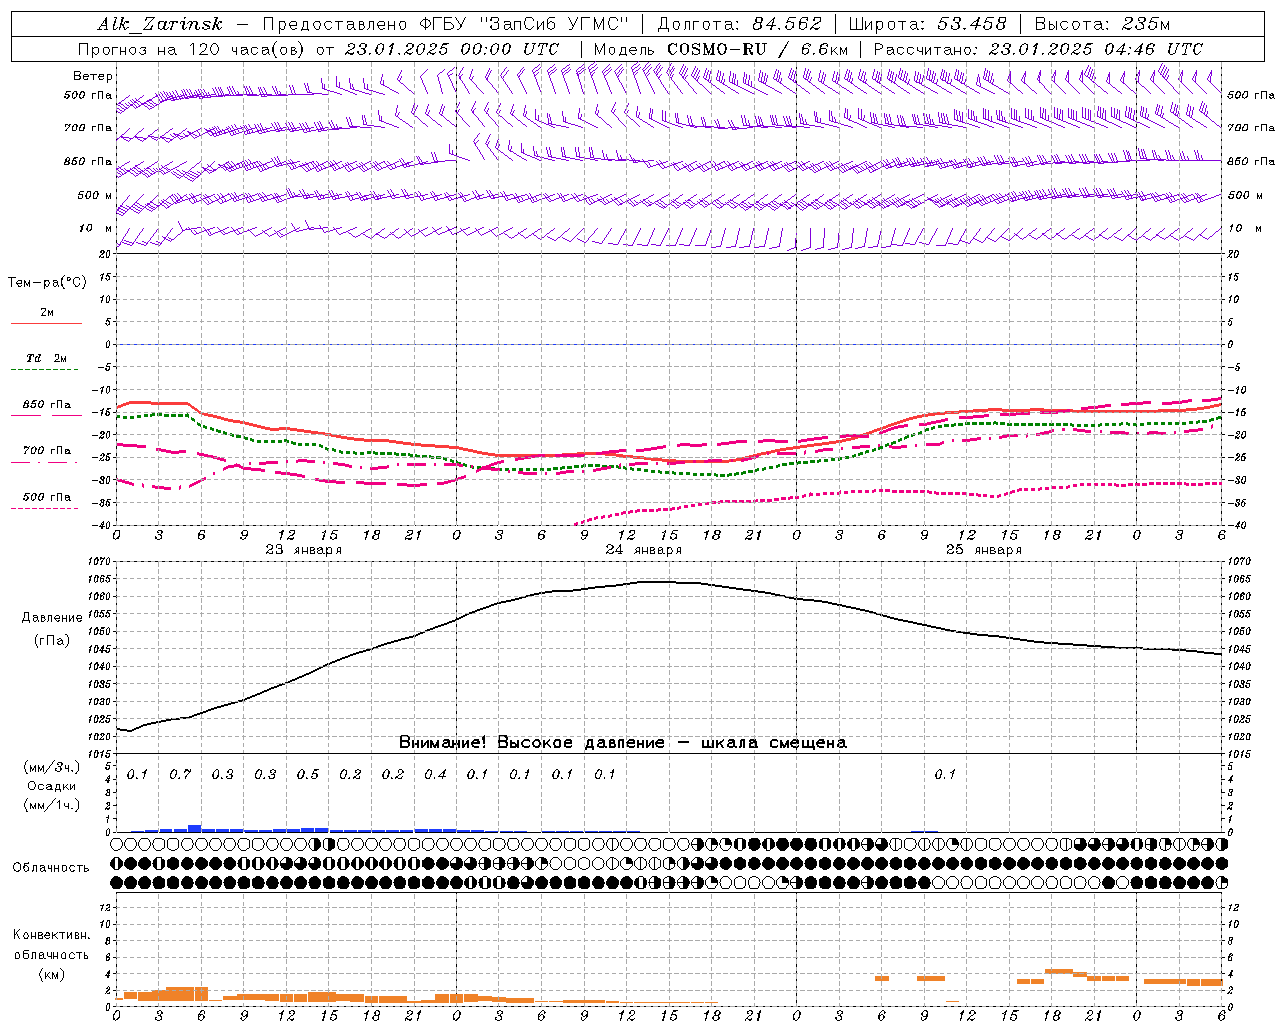Click the Модель COSMO-RU / 6.6км text
1280x1024 pixels.
tap(721, 49)
